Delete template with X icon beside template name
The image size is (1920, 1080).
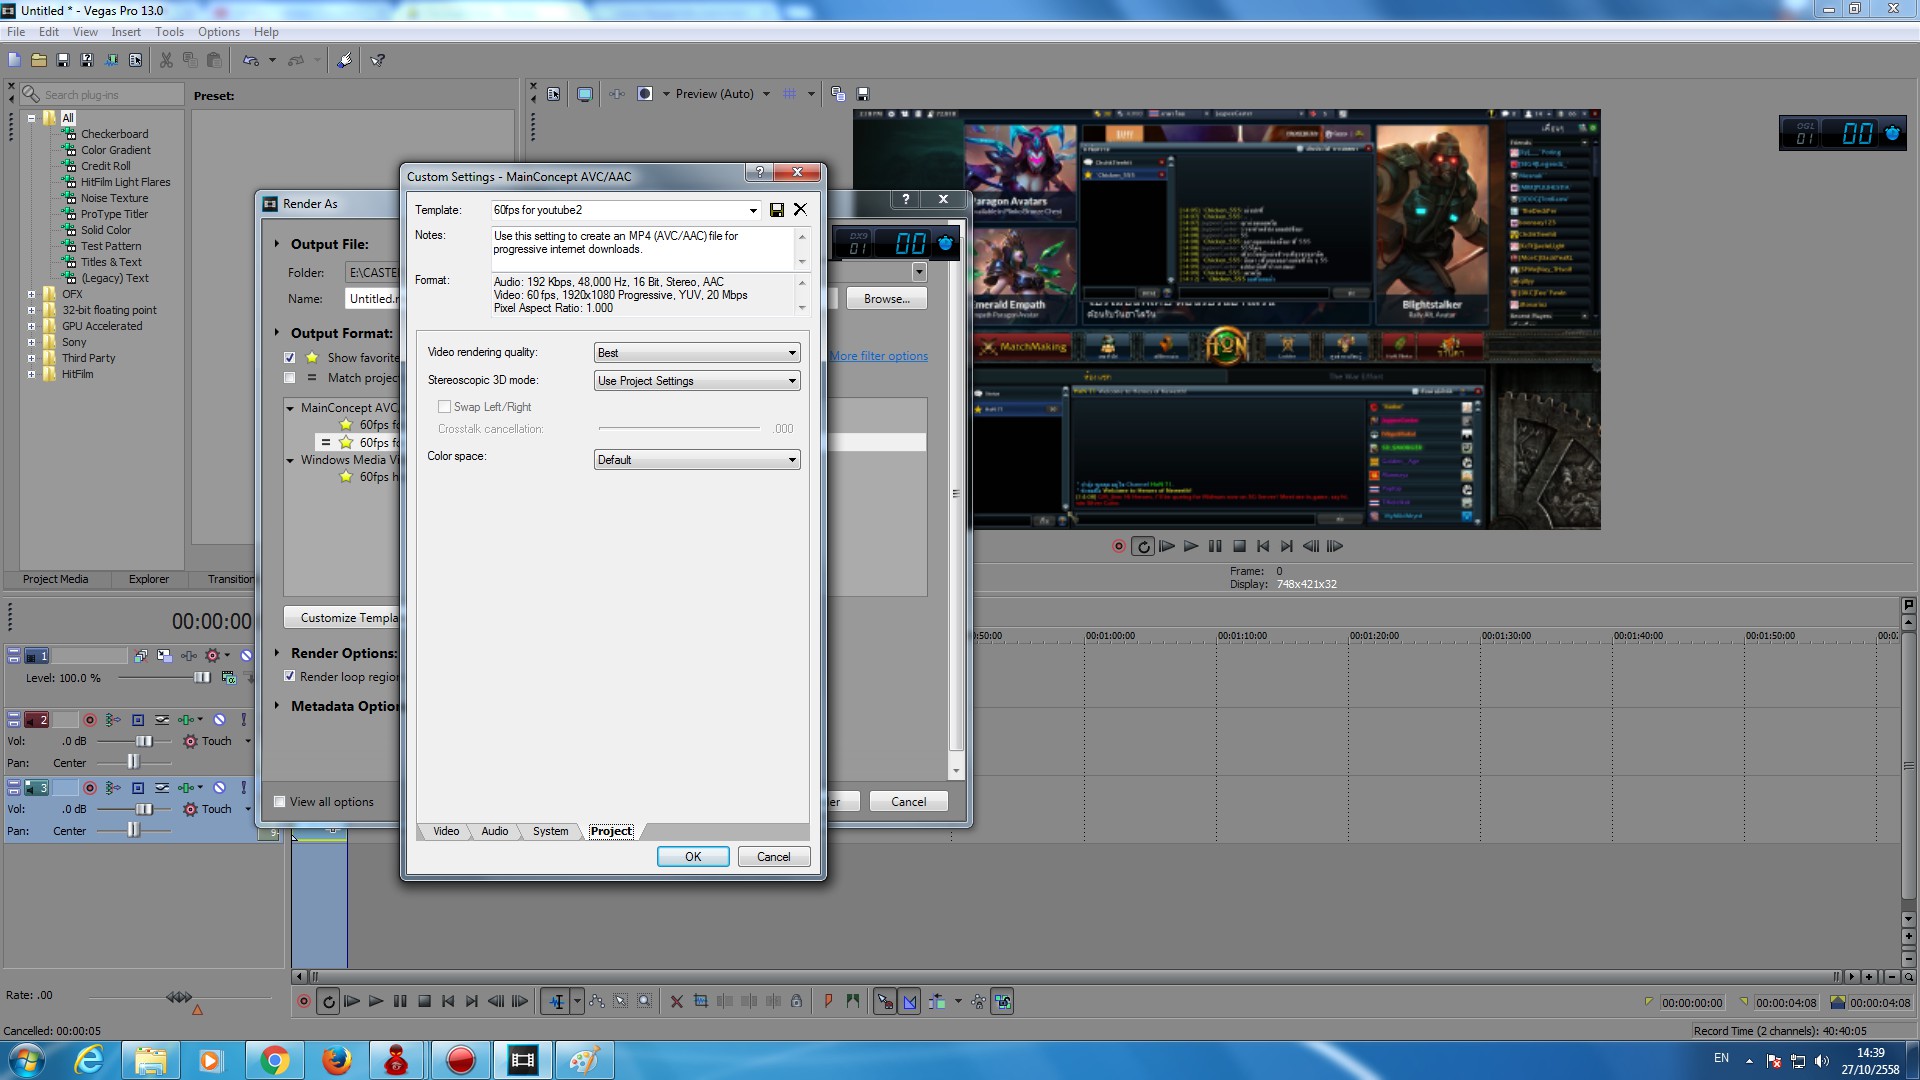pyautogui.click(x=800, y=209)
